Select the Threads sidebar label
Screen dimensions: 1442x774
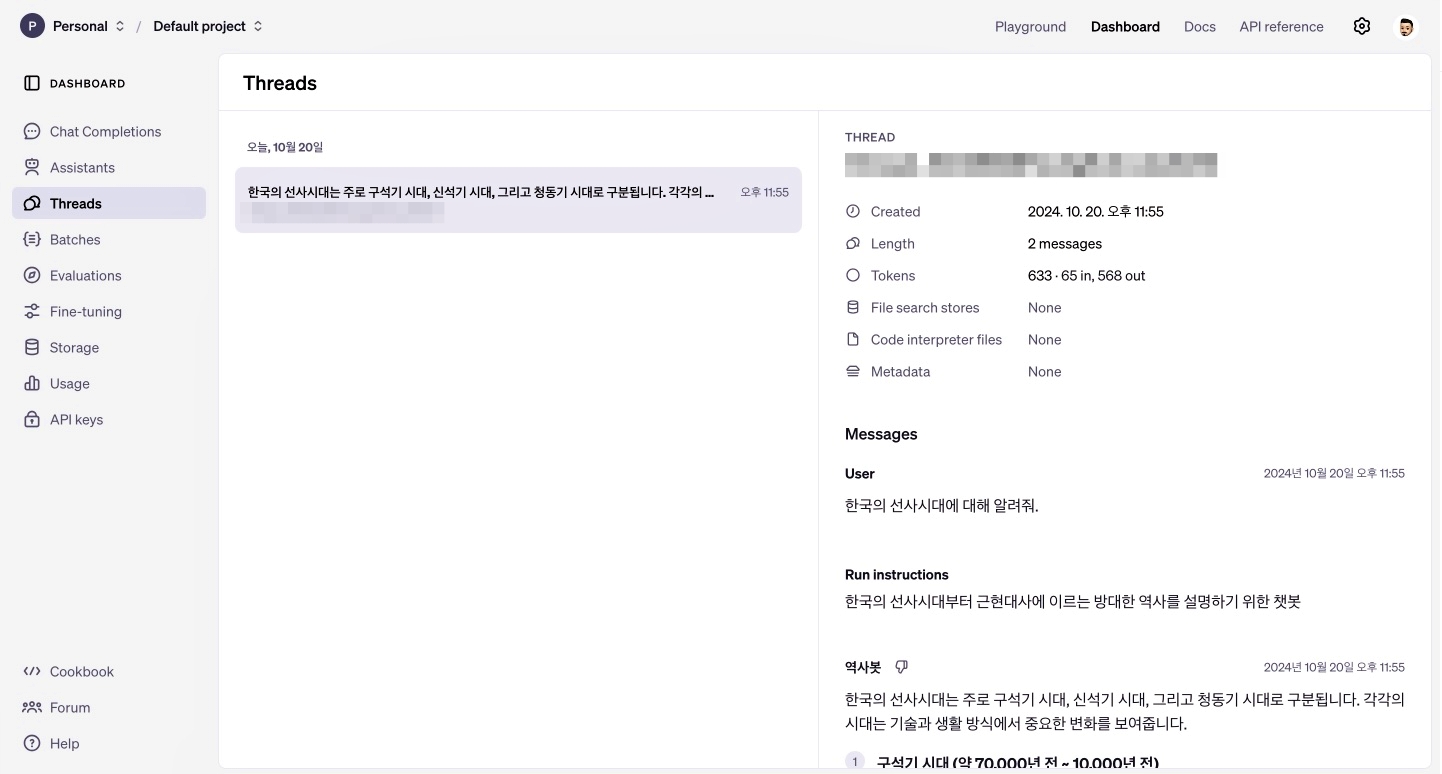pos(76,203)
